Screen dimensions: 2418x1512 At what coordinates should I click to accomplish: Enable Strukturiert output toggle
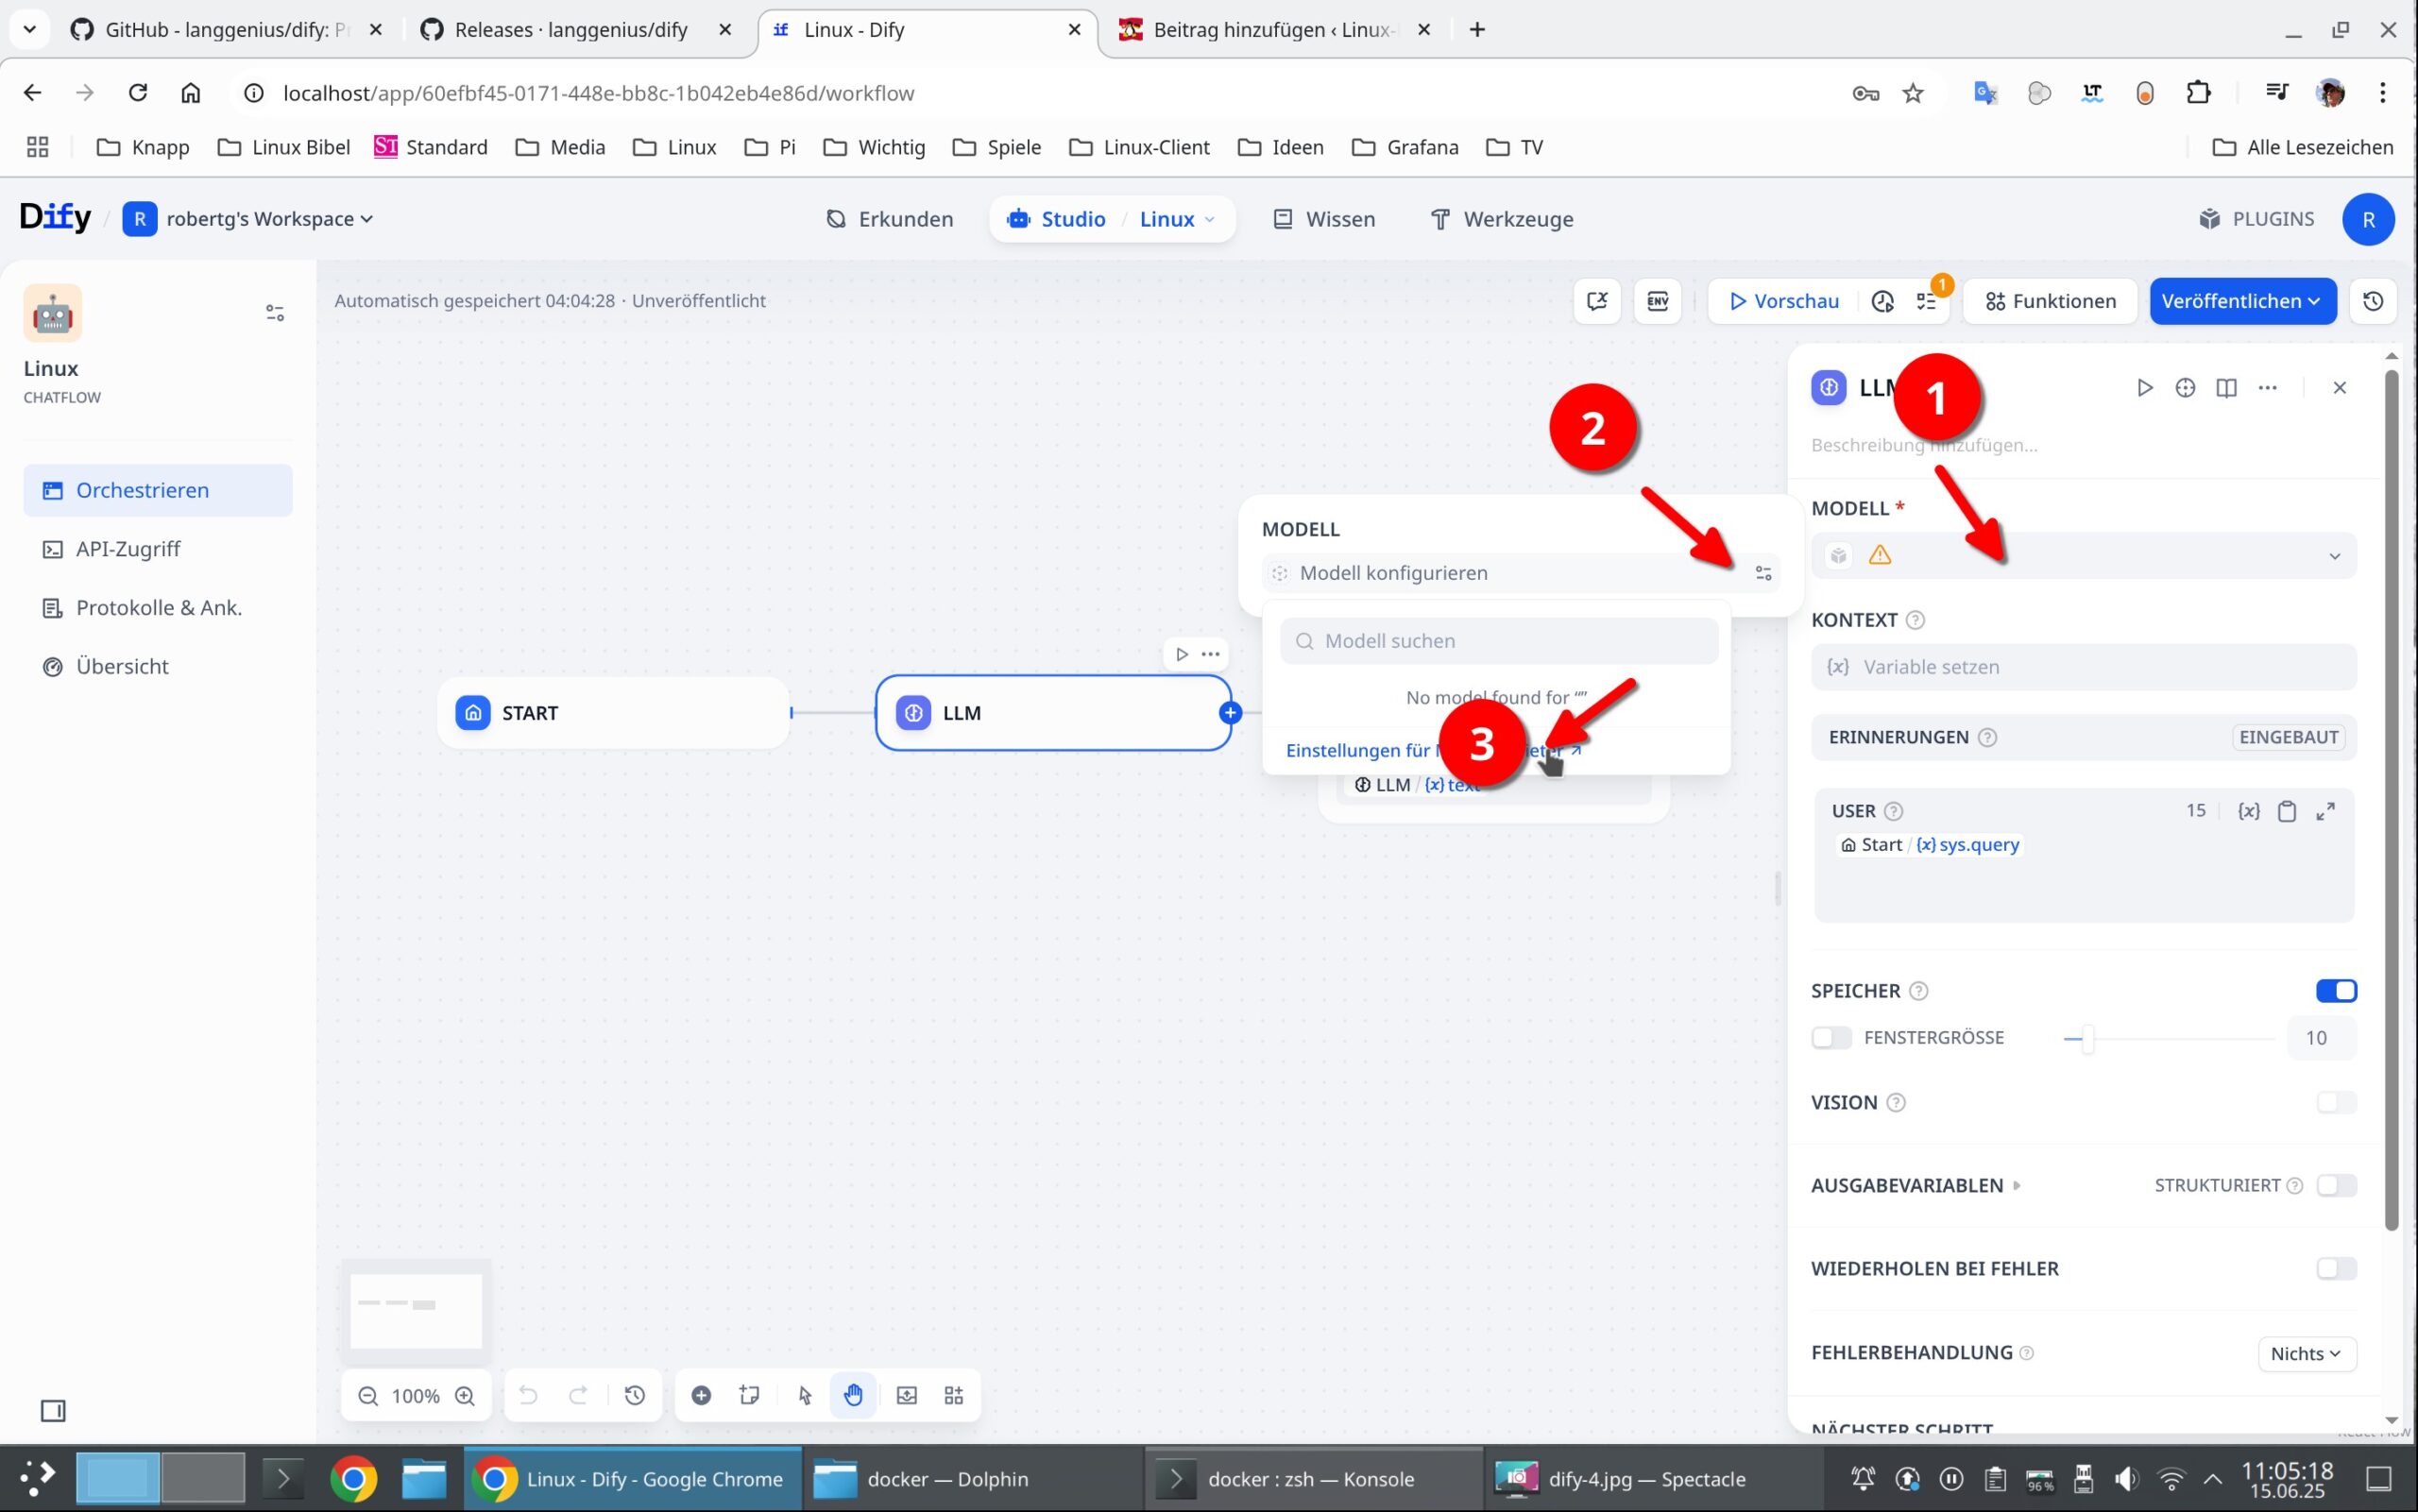pos(2336,1185)
